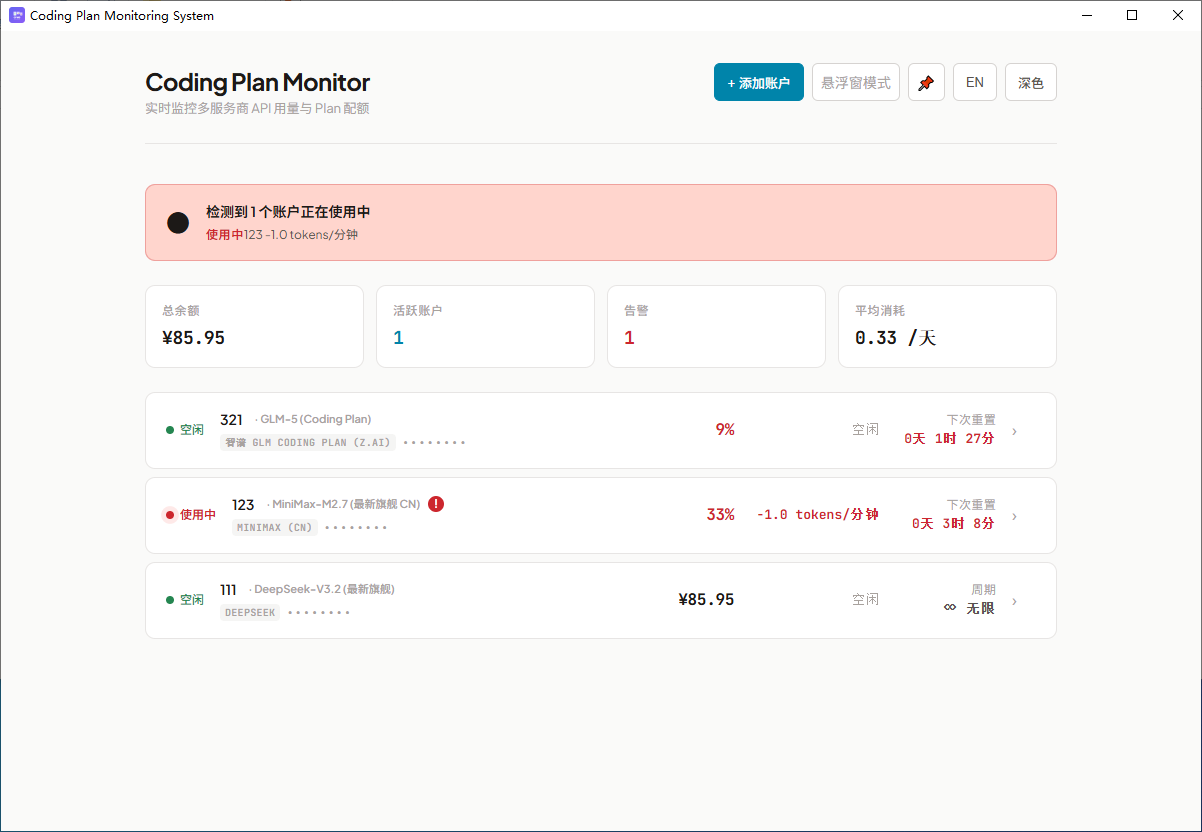Click the ¥85.95 balance in the DeepSeek row
This screenshot has width=1202, height=832.
pyautogui.click(x=706, y=599)
